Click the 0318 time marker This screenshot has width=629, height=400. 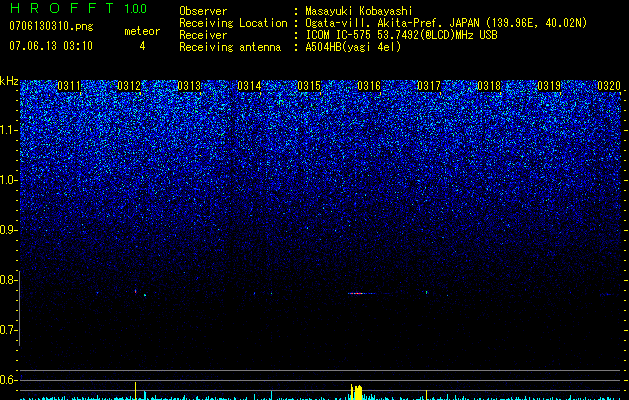pyautogui.click(x=489, y=86)
